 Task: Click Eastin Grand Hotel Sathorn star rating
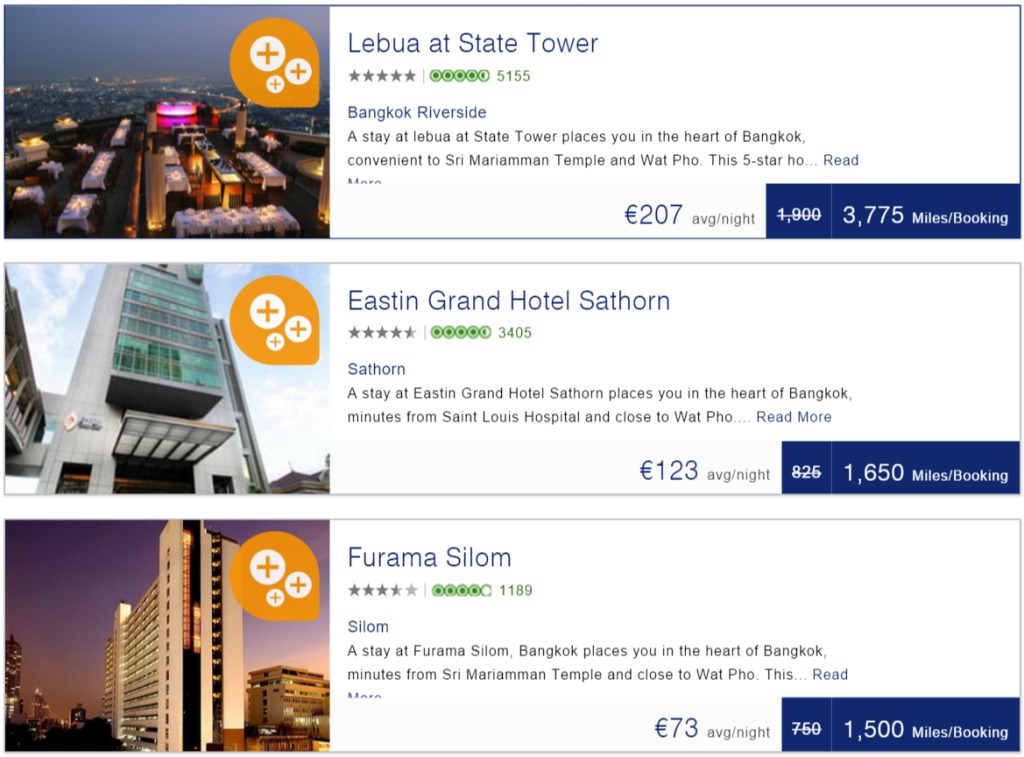coord(382,333)
